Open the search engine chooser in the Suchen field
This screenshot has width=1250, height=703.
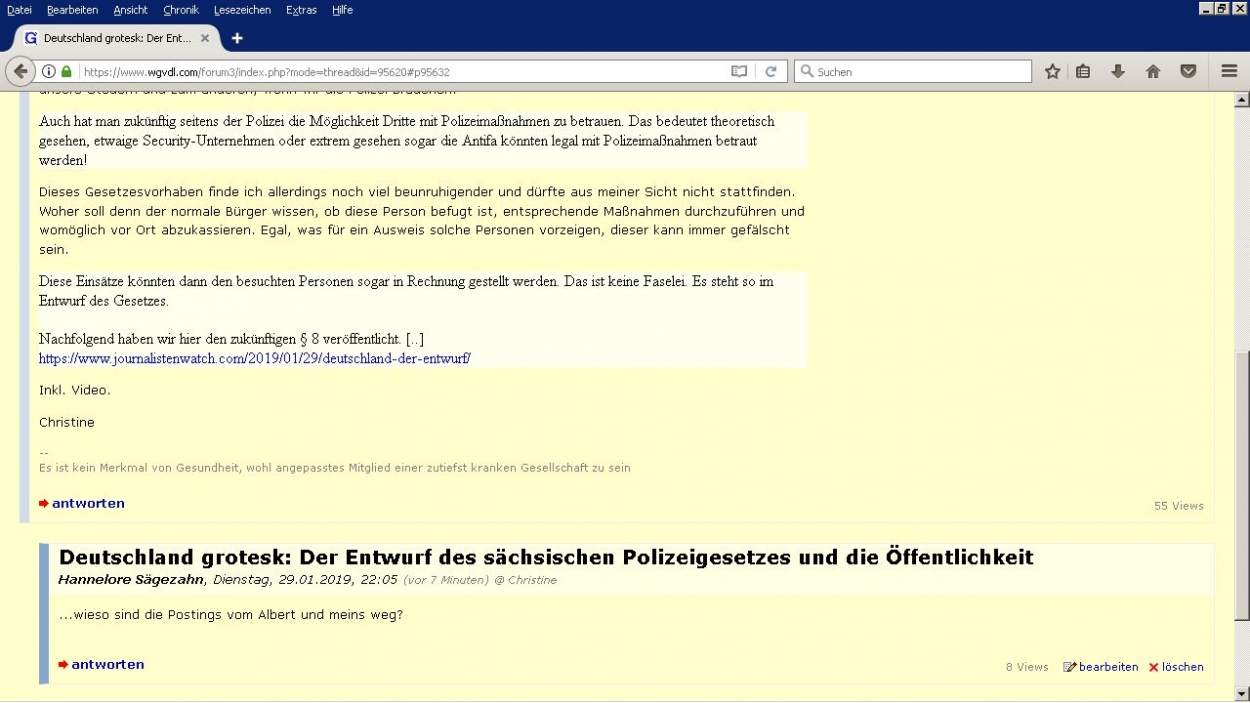point(806,71)
